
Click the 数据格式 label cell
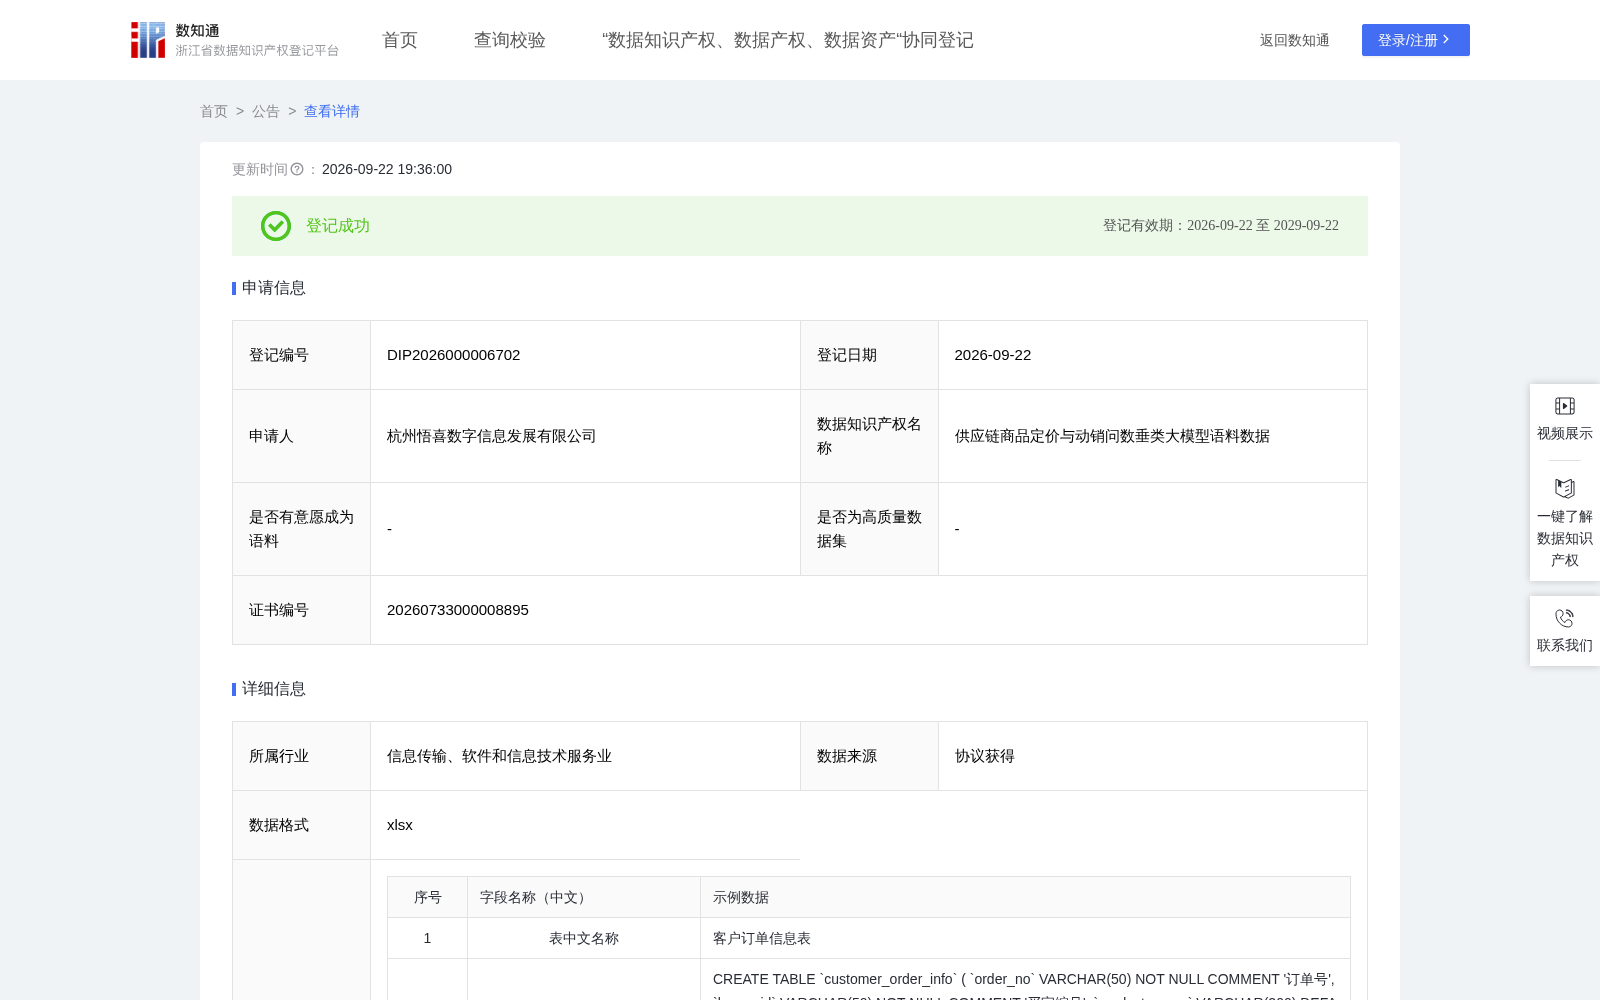(302, 825)
